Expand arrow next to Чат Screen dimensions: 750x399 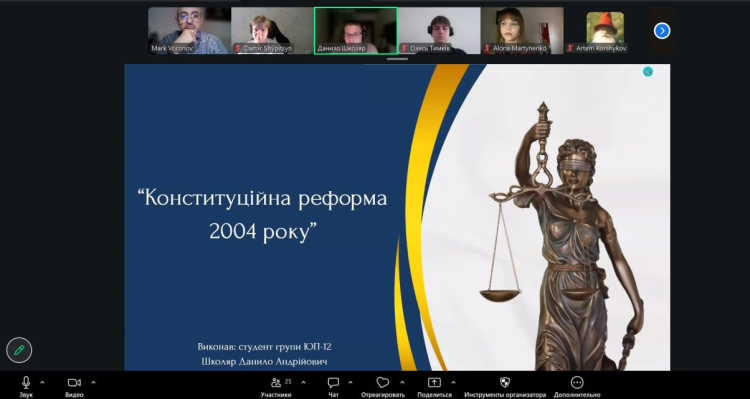pos(350,382)
